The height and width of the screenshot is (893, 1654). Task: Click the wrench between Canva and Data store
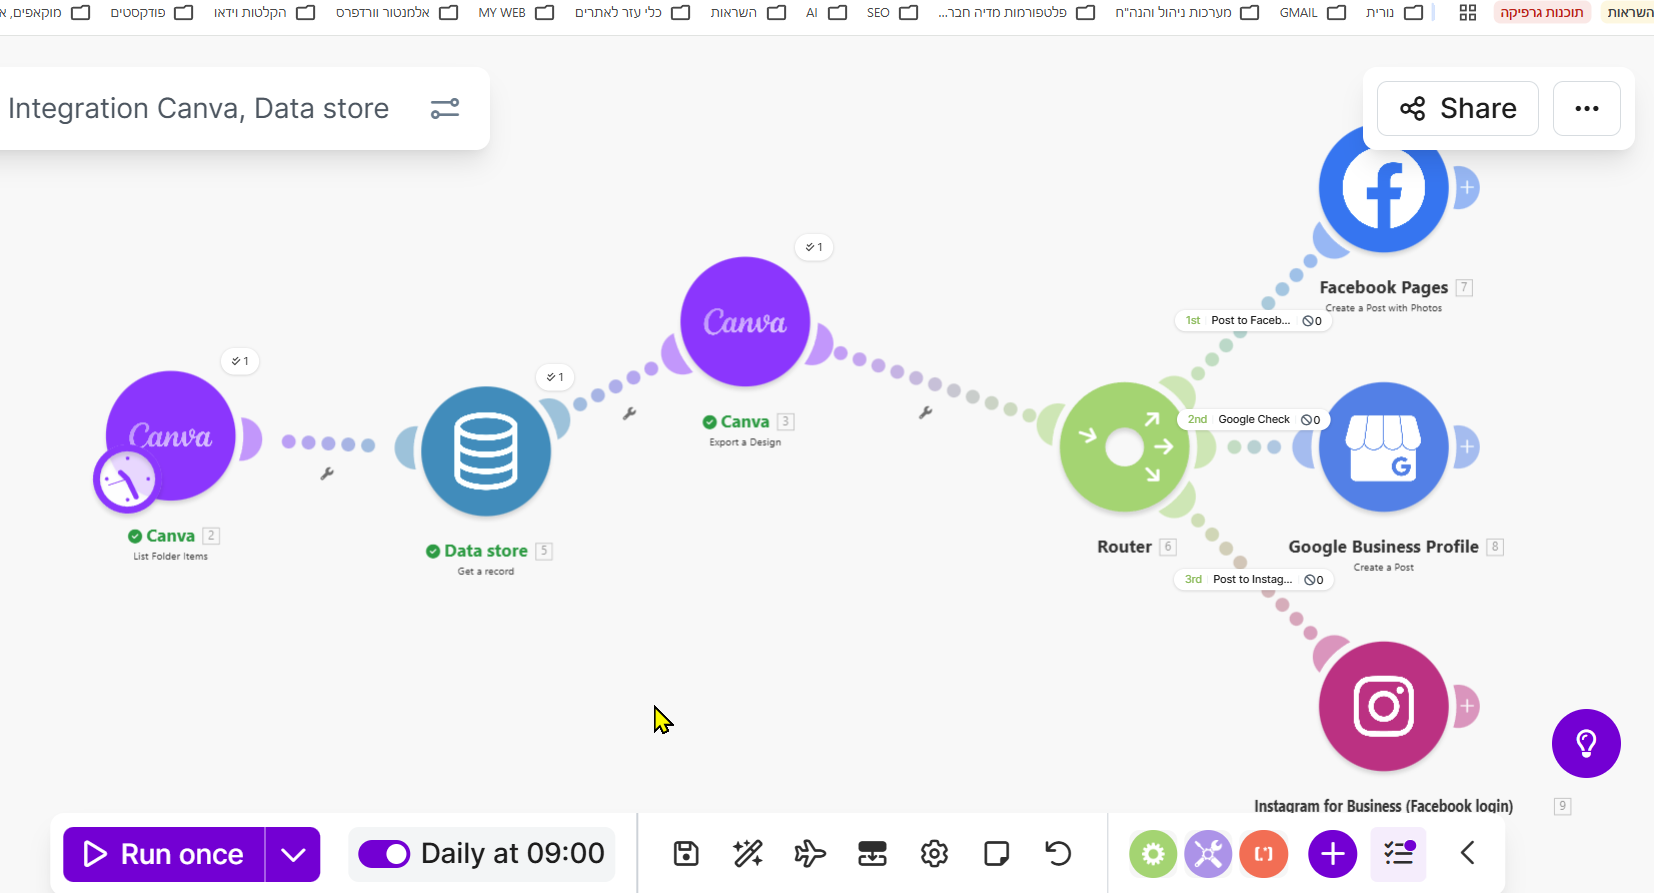327,474
